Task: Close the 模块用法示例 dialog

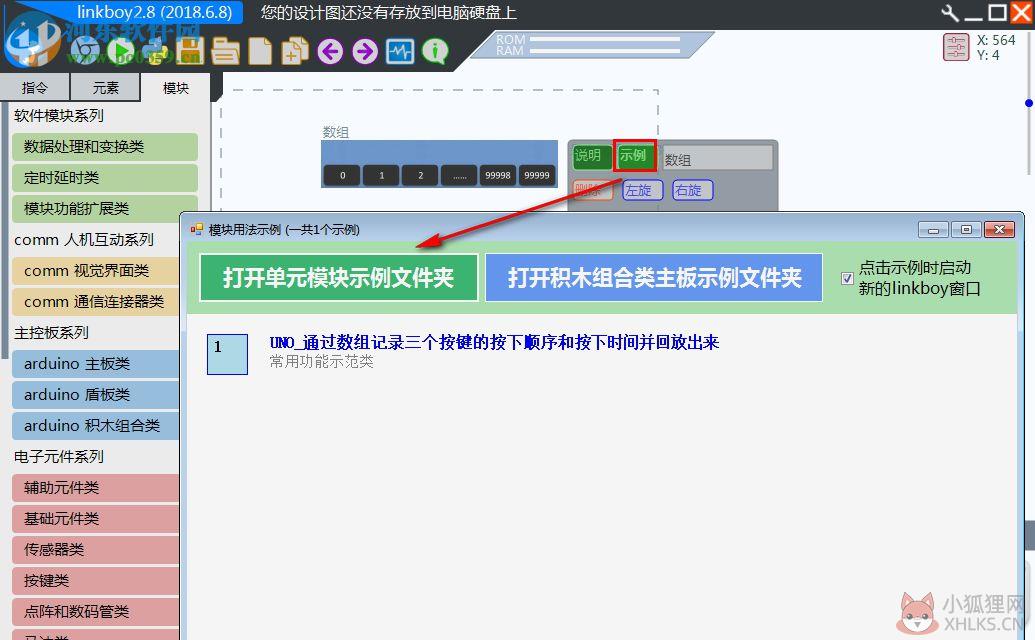Action: (999, 230)
